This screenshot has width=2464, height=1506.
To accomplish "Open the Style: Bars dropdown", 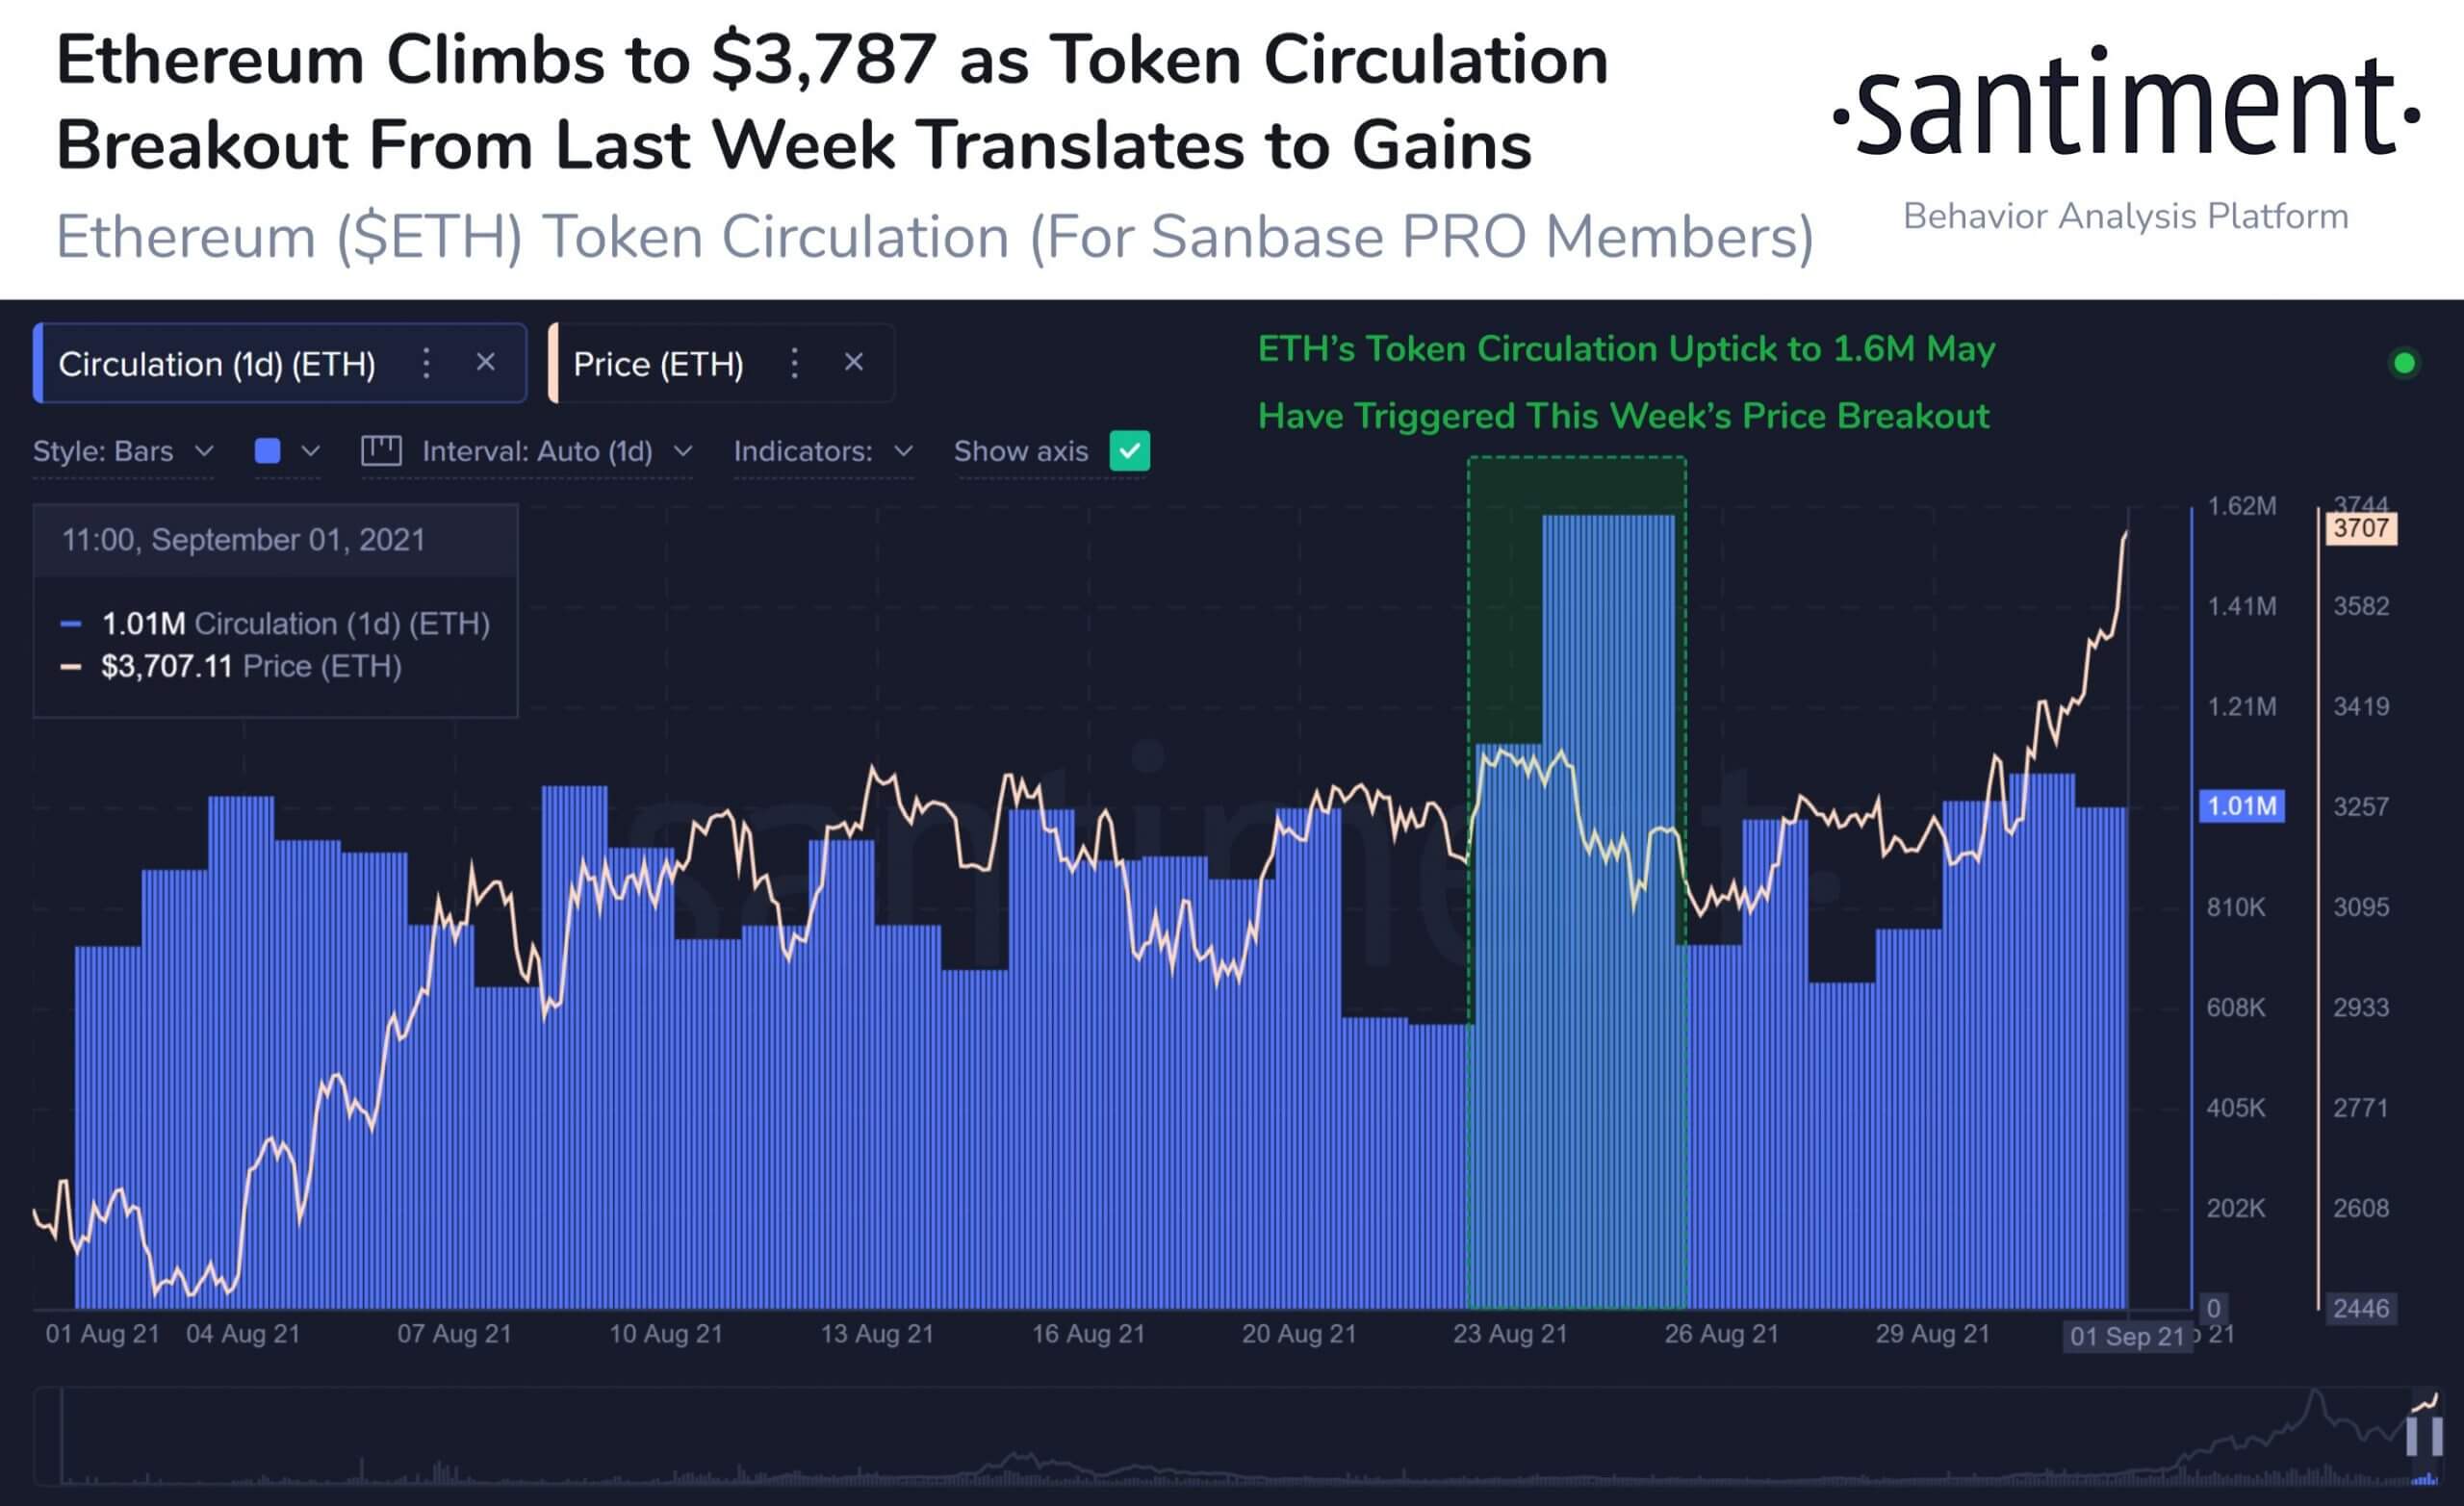I will point(122,451).
